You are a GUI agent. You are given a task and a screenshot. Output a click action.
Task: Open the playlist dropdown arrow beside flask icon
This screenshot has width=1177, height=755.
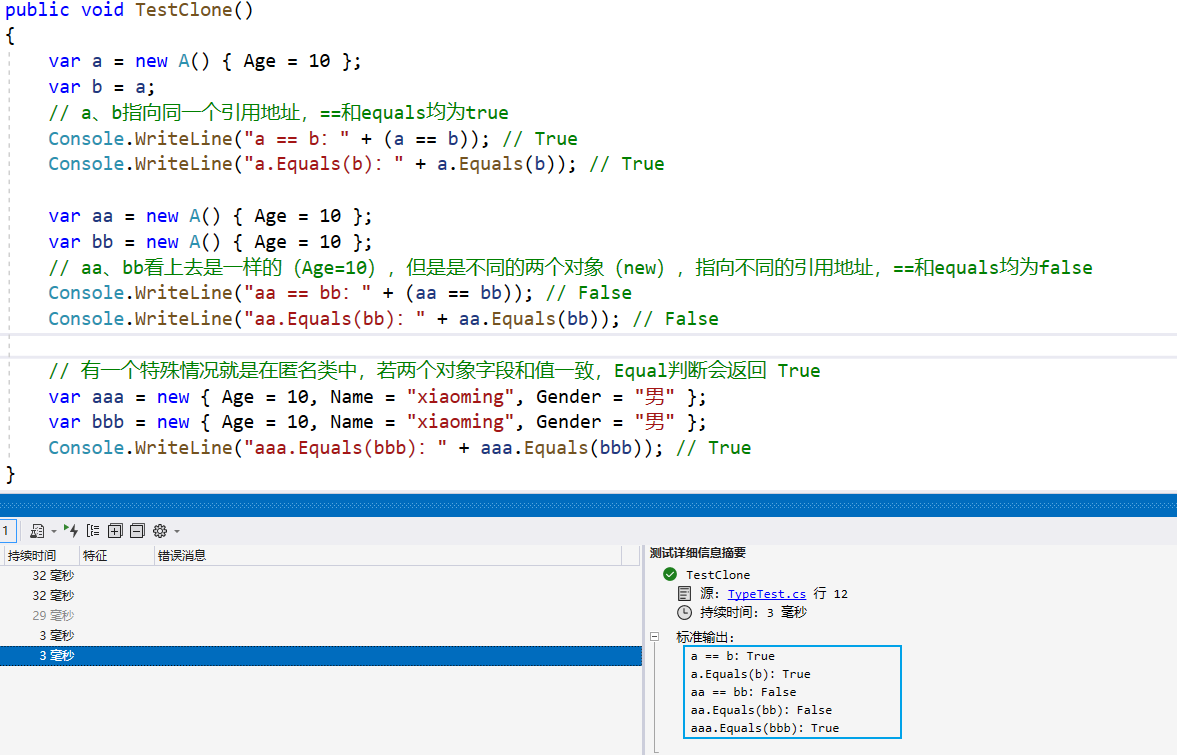pos(53,532)
